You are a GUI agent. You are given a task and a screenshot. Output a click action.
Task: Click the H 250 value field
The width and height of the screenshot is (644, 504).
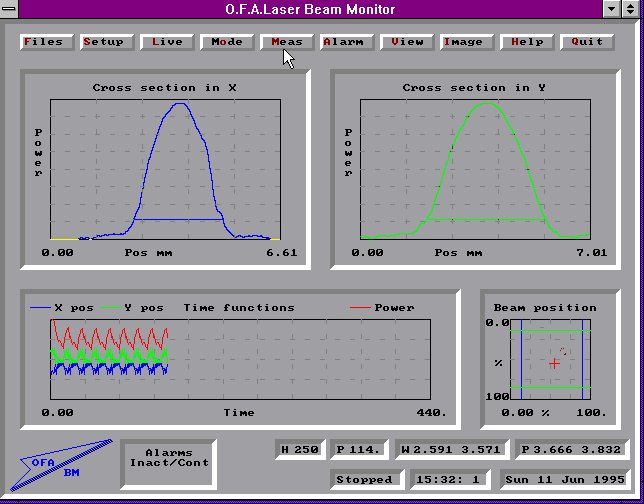click(x=299, y=450)
